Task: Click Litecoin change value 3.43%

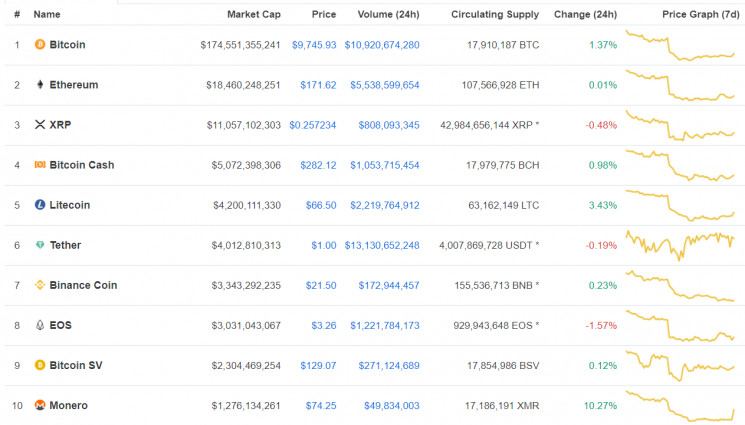Action: tap(603, 205)
